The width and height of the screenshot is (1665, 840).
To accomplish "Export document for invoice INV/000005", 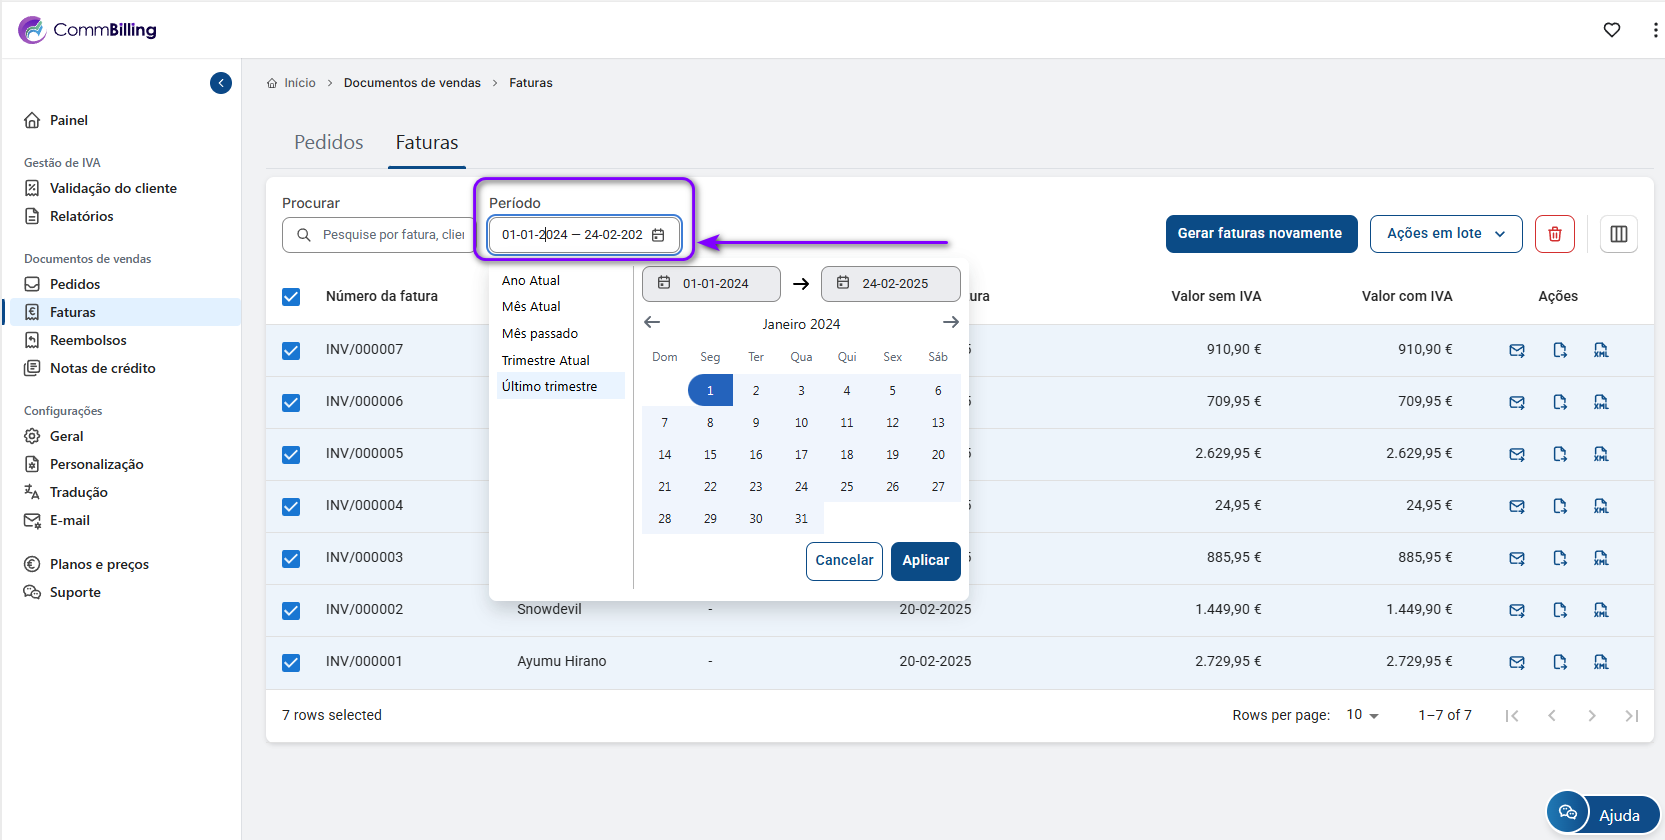I will point(1559,454).
